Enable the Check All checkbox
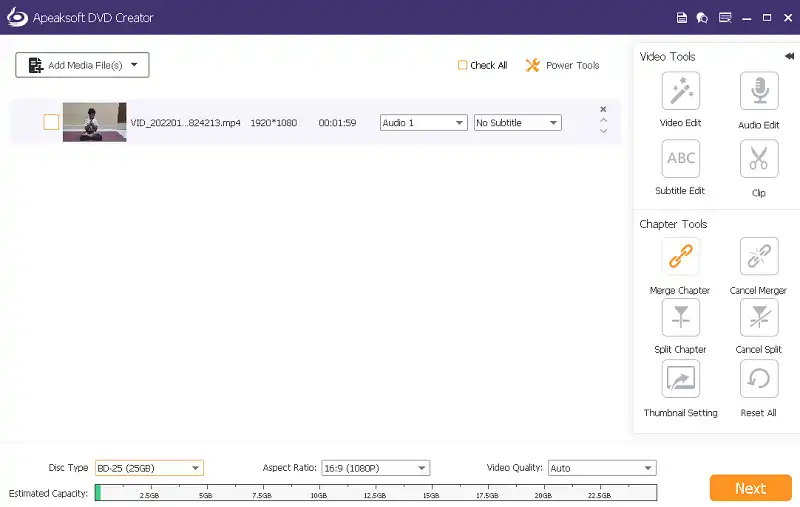 click(x=463, y=65)
